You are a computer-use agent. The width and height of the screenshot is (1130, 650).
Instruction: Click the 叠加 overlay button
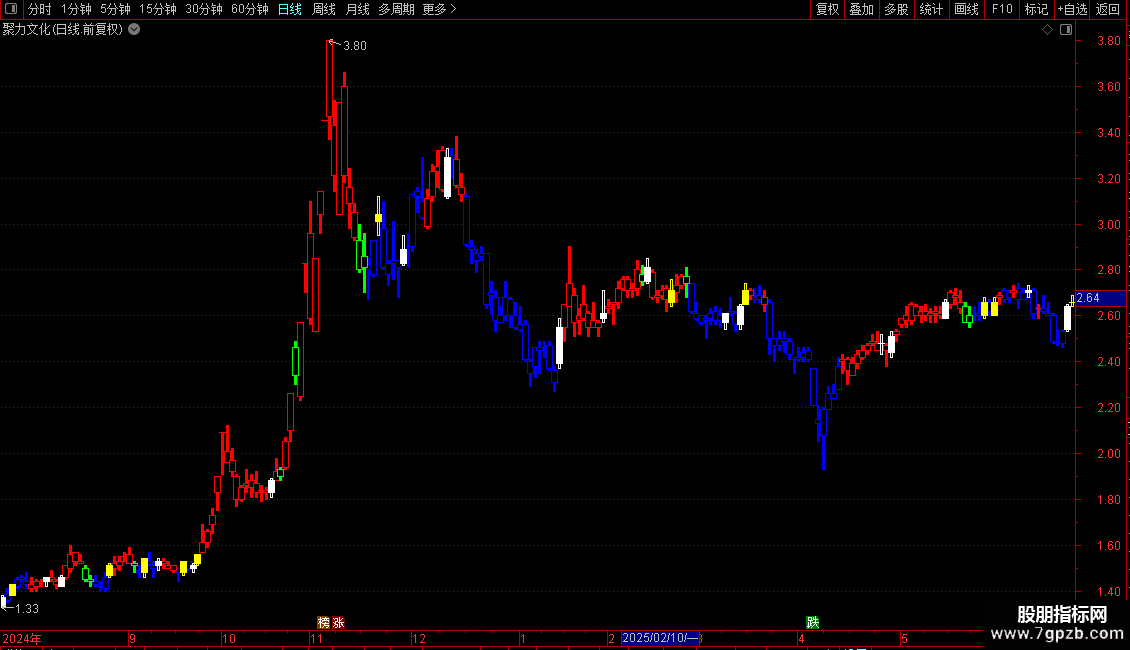(862, 9)
